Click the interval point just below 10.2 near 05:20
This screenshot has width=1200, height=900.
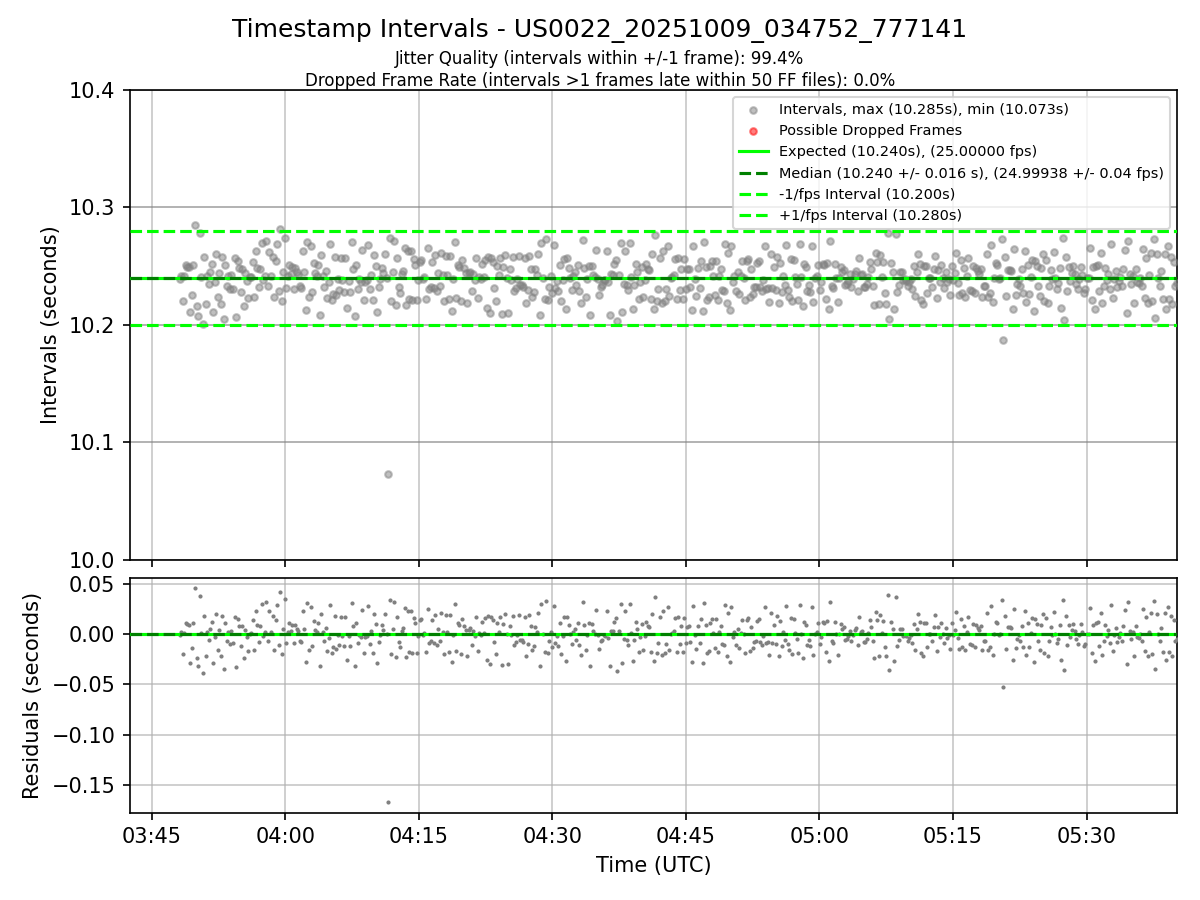(1003, 340)
